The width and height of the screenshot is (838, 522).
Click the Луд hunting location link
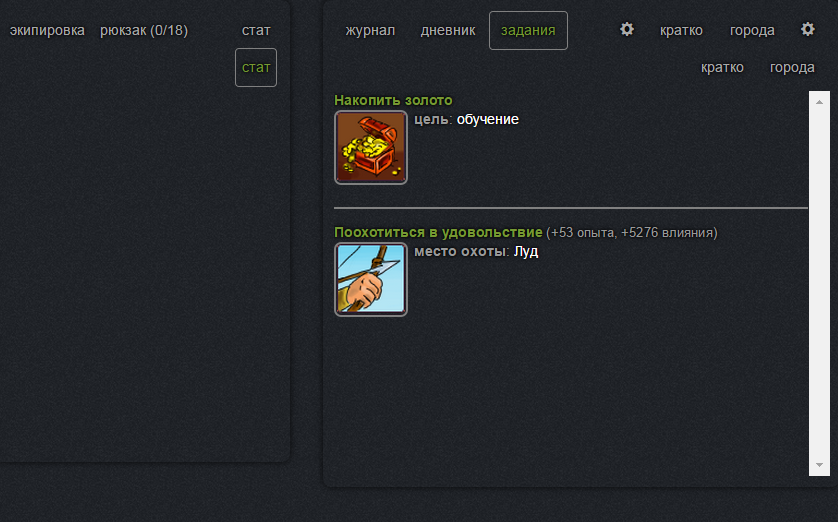pos(526,251)
